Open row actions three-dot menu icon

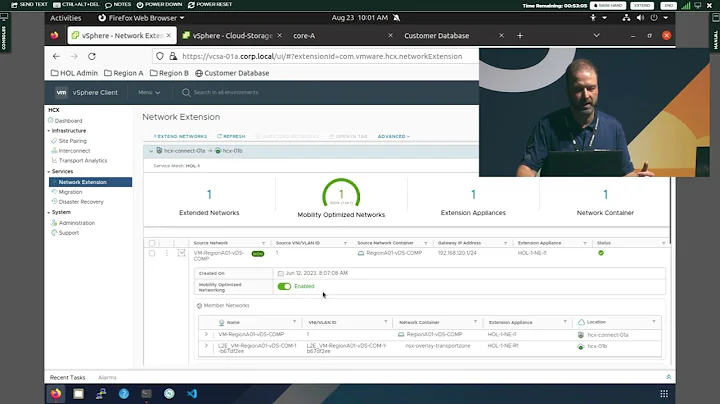(x=167, y=253)
